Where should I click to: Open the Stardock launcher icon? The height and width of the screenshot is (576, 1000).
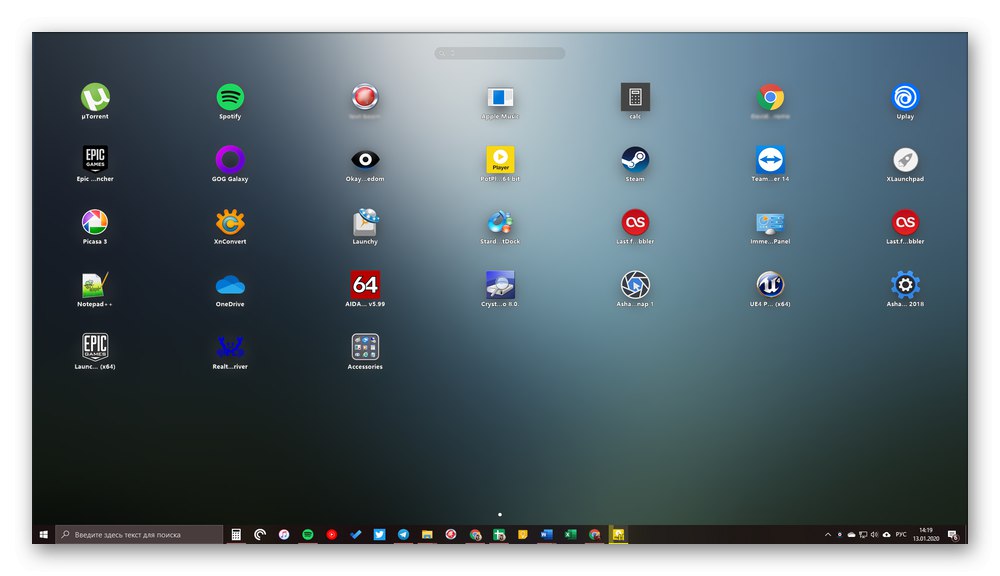[x=500, y=222]
